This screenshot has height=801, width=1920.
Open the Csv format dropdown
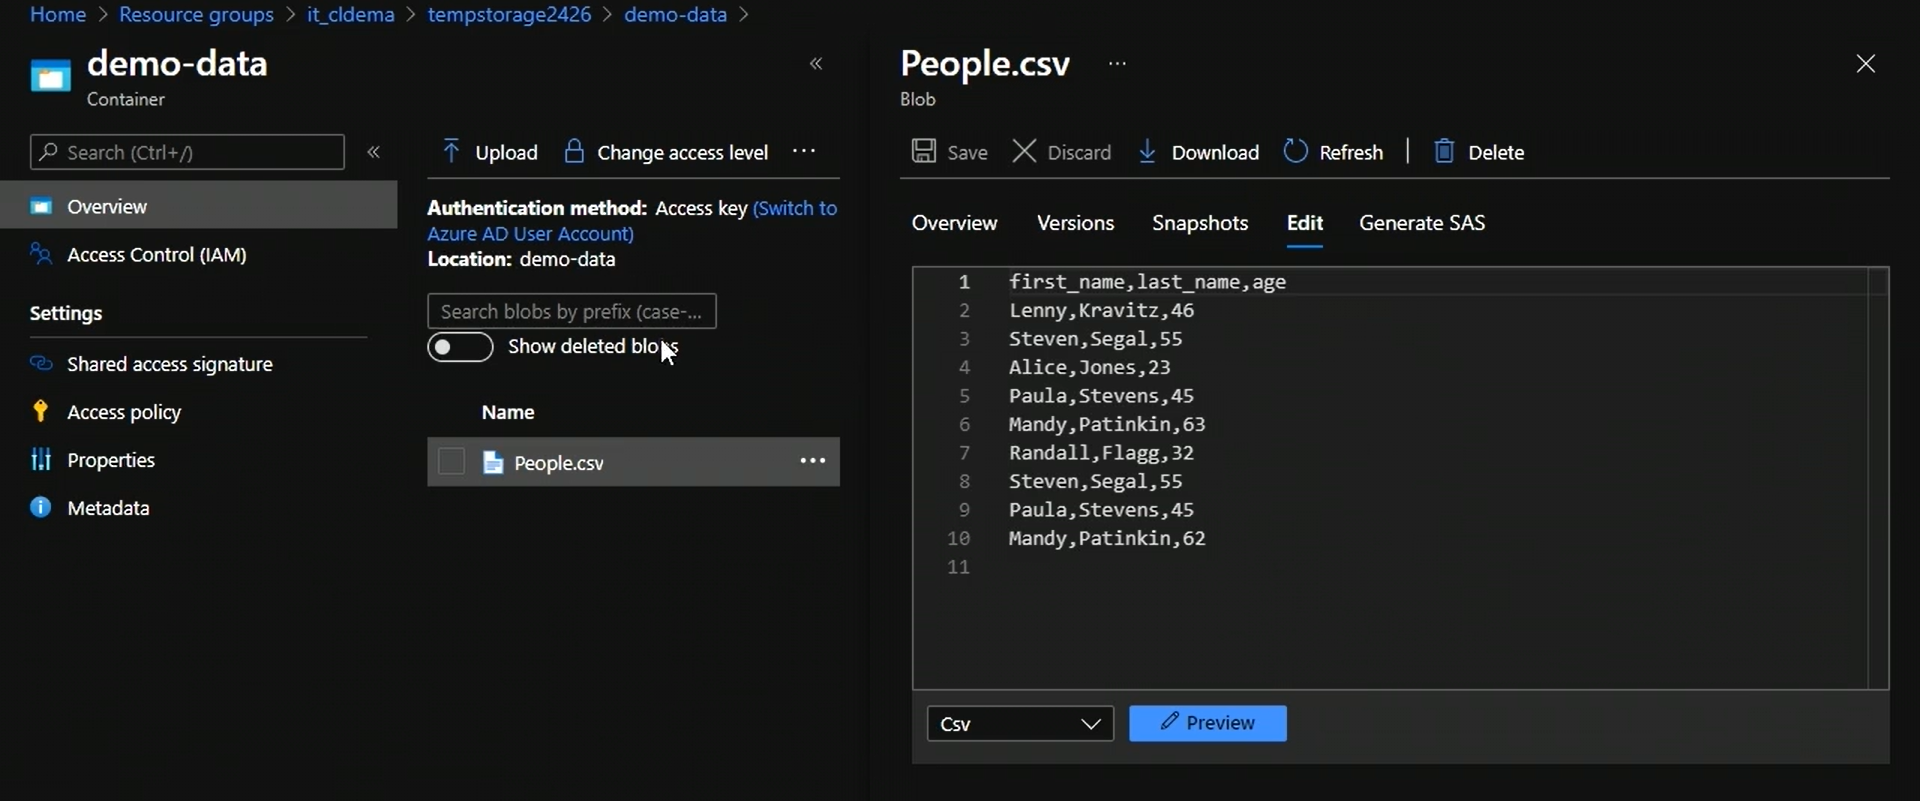click(1020, 724)
